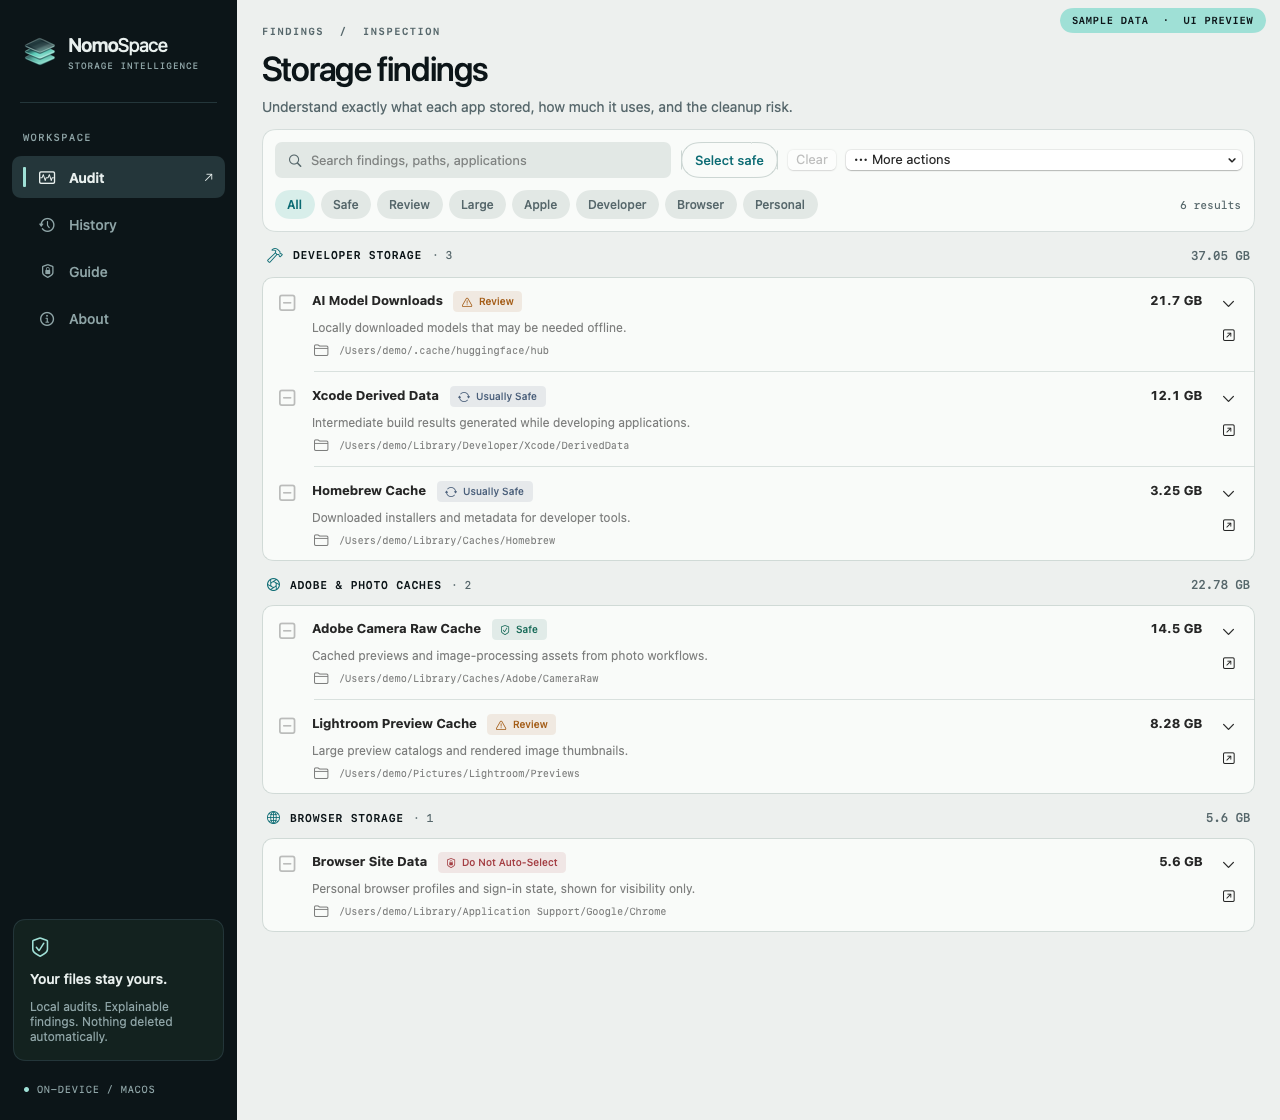The width and height of the screenshot is (1280, 1120).
Task: Toggle the Xcode Derived Data checkbox
Action: coord(287,397)
